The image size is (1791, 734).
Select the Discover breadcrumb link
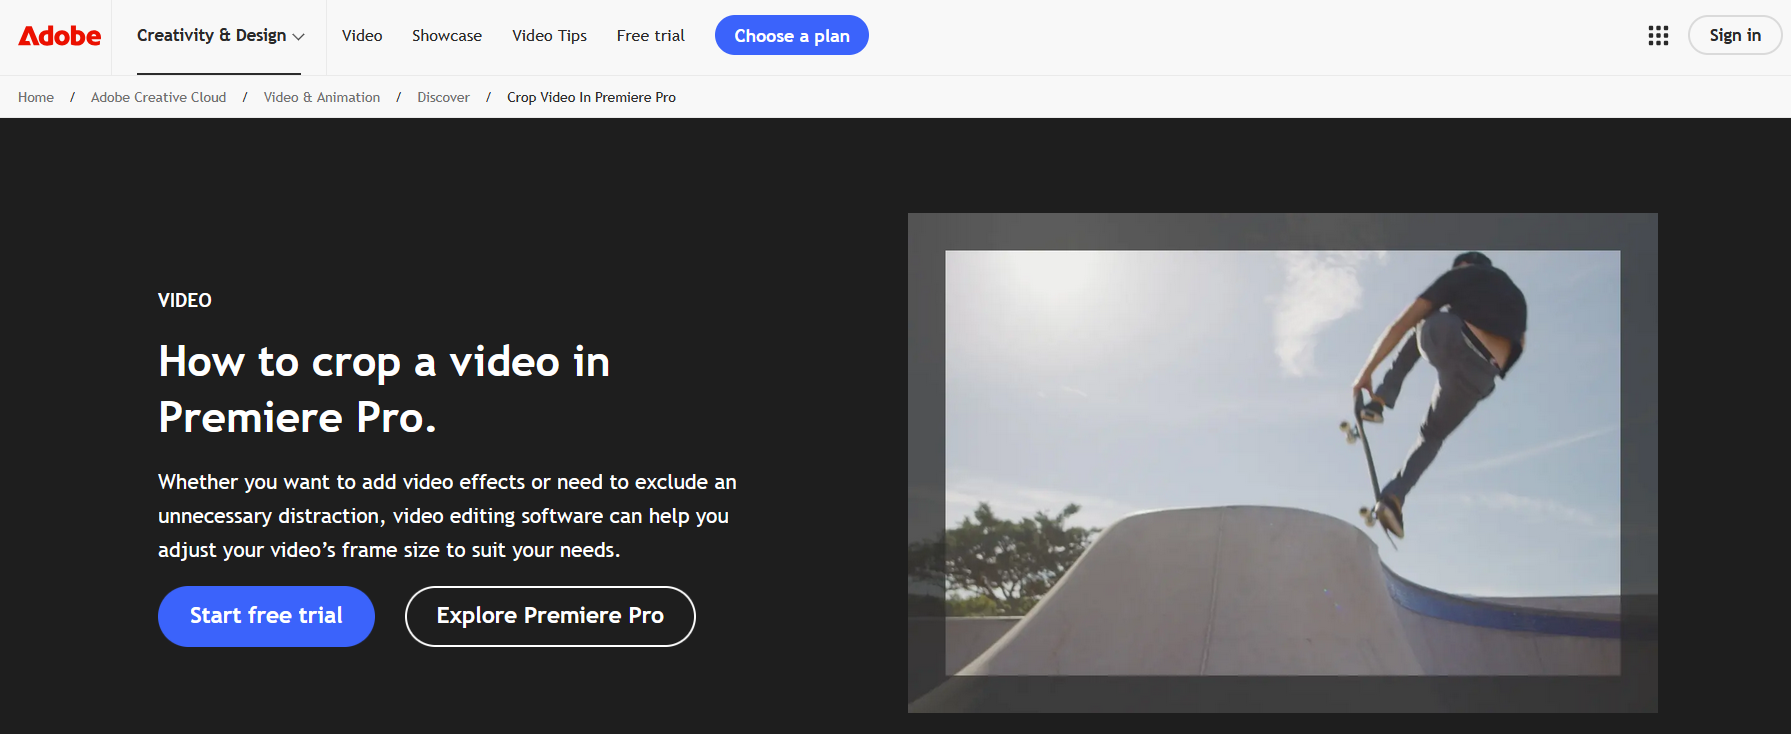[x=443, y=97]
